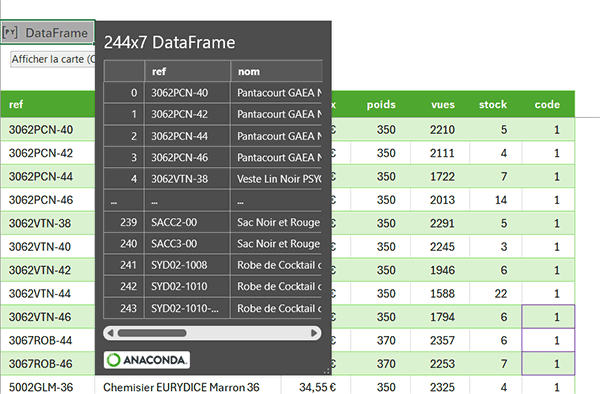Click the 'ref' header in the DataFrame card
Viewport: 600px width, 394px height.
[188, 71]
